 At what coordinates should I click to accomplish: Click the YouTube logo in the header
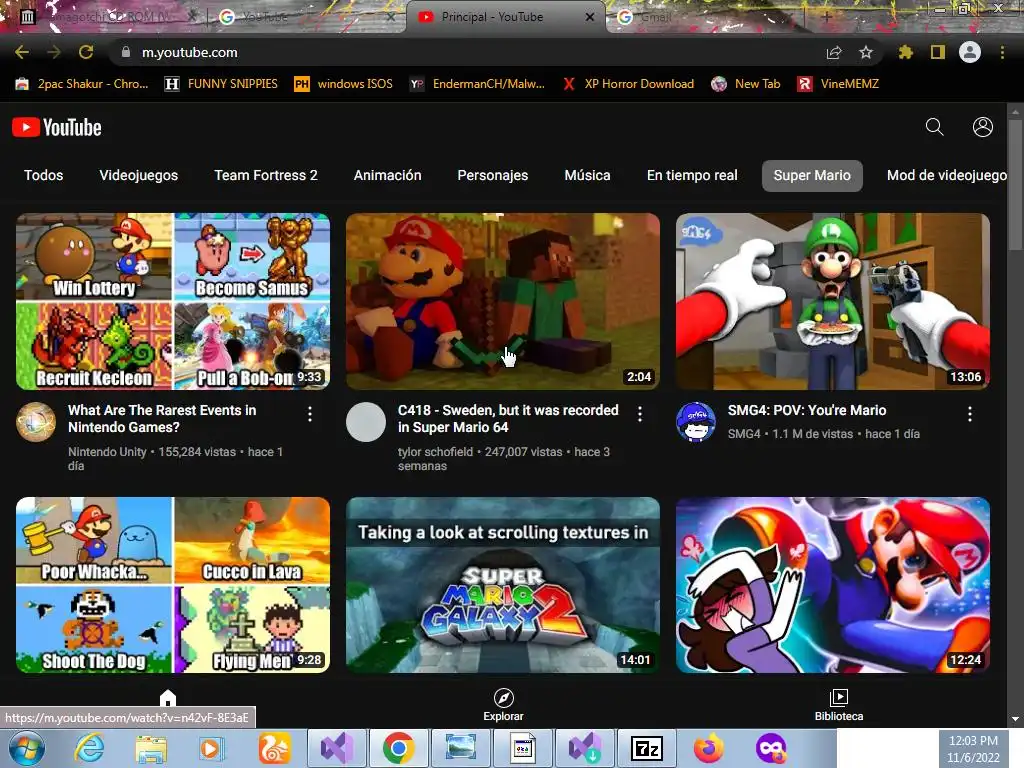(x=57, y=127)
